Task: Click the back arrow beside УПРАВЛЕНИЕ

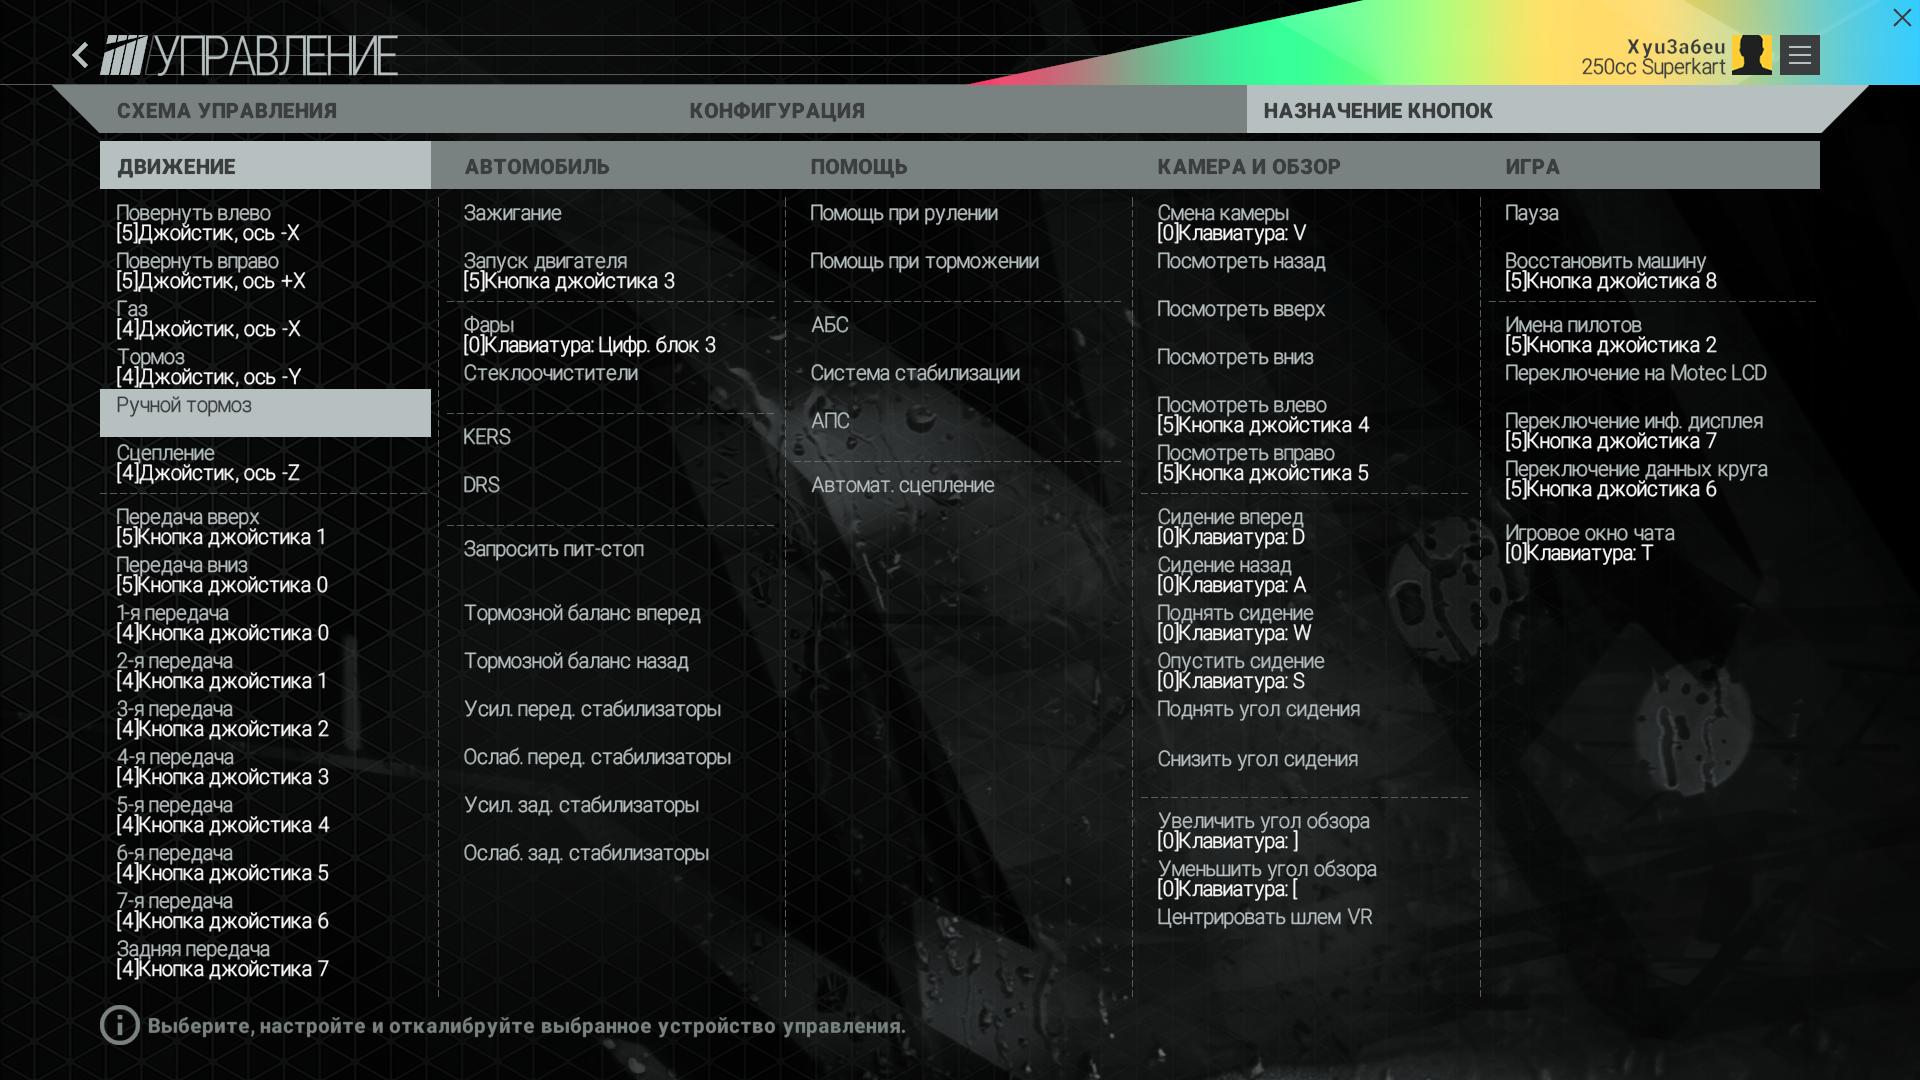Action: tap(81, 55)
